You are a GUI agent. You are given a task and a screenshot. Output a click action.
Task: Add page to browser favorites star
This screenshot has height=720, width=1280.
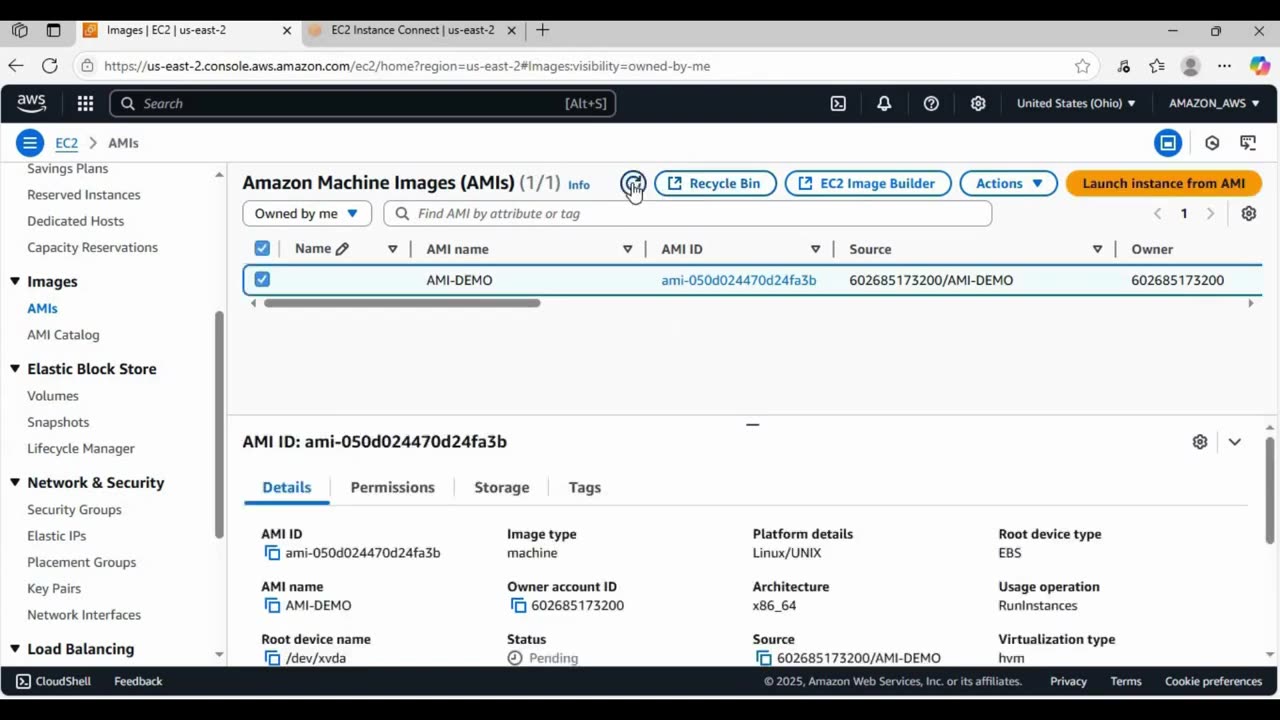[1082, 66]
